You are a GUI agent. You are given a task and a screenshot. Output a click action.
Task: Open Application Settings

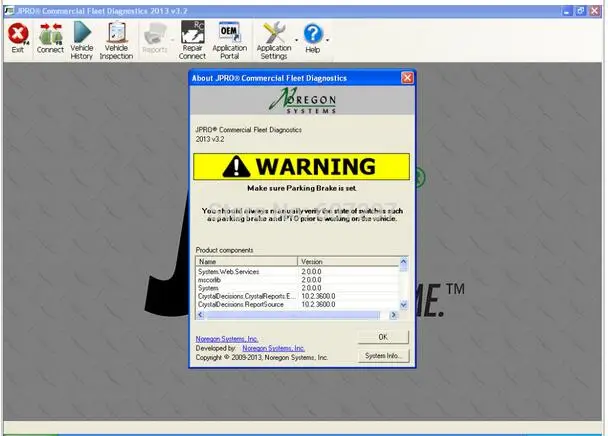point(274,40)
